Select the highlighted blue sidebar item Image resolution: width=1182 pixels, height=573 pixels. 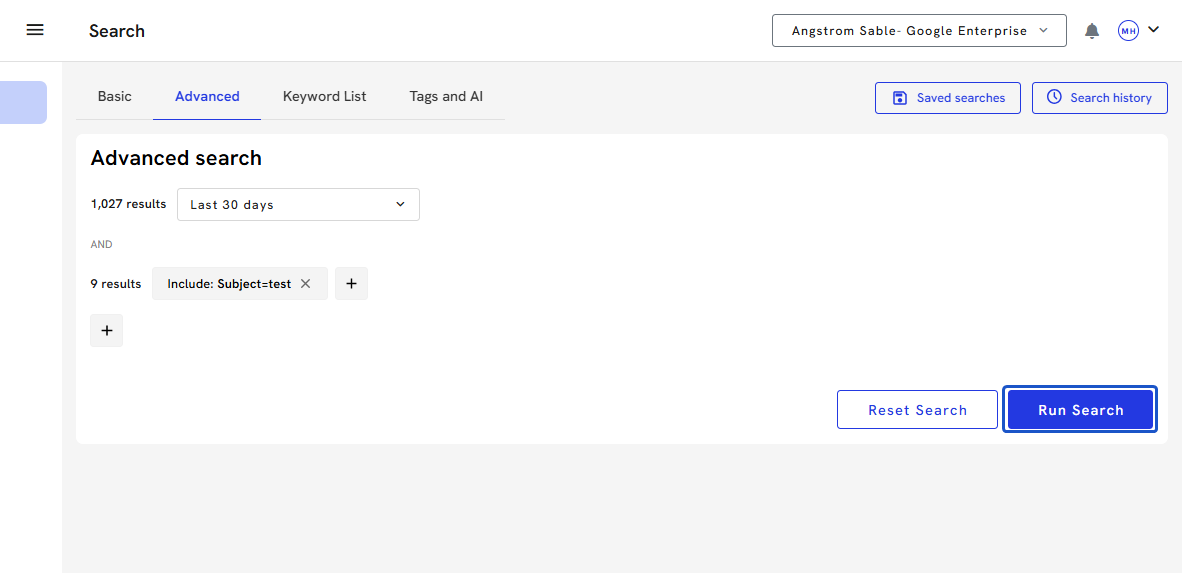23,102
